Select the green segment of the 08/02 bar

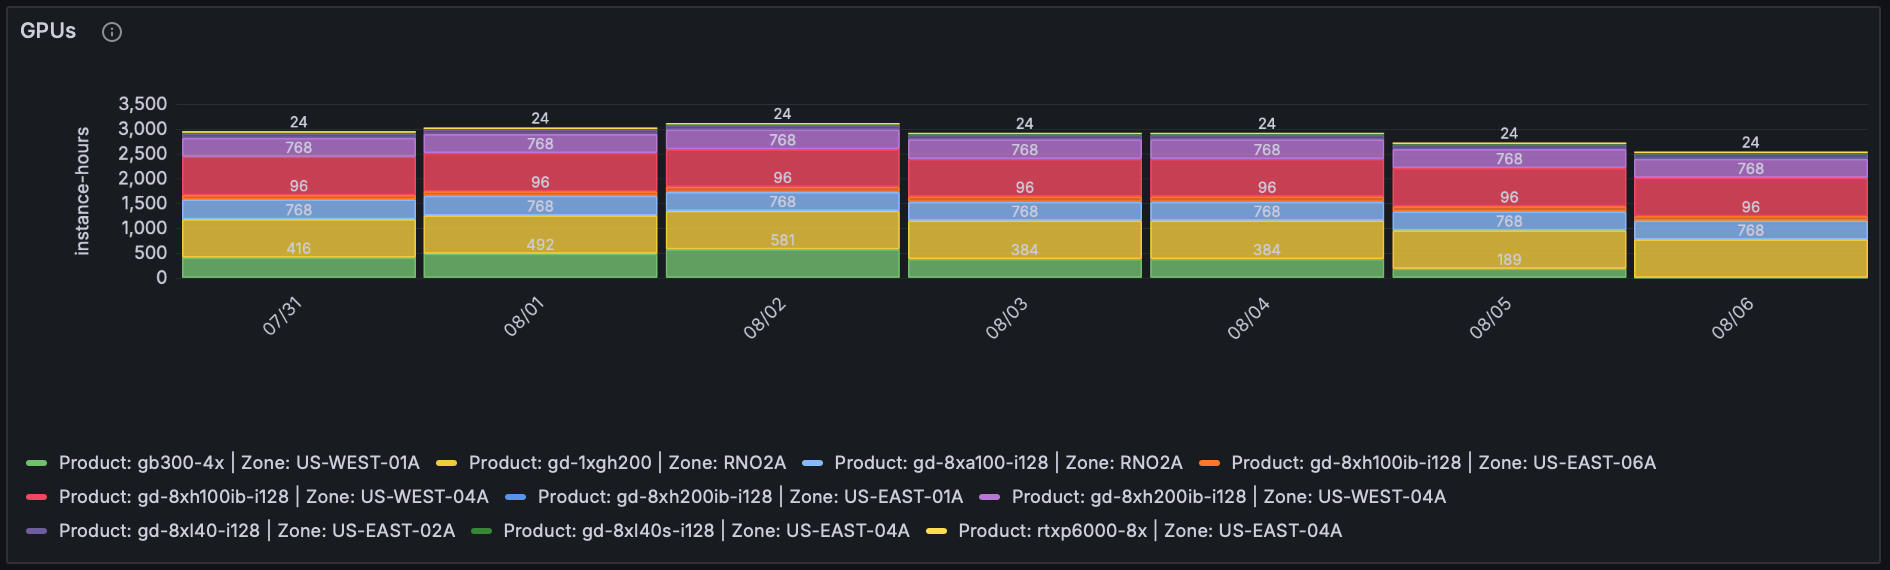point(782,263)
